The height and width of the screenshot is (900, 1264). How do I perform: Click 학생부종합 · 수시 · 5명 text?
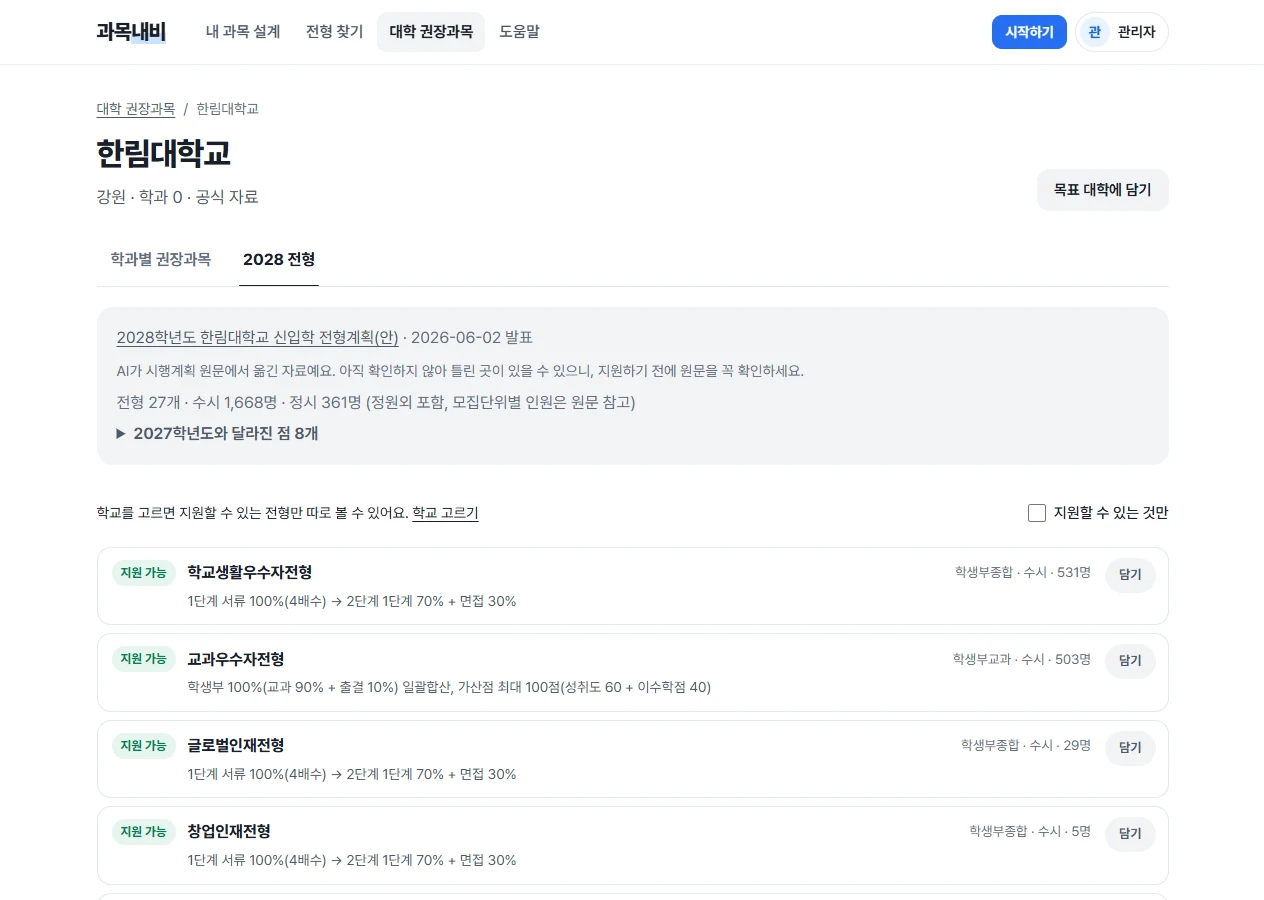click(x=1030, y=831)
